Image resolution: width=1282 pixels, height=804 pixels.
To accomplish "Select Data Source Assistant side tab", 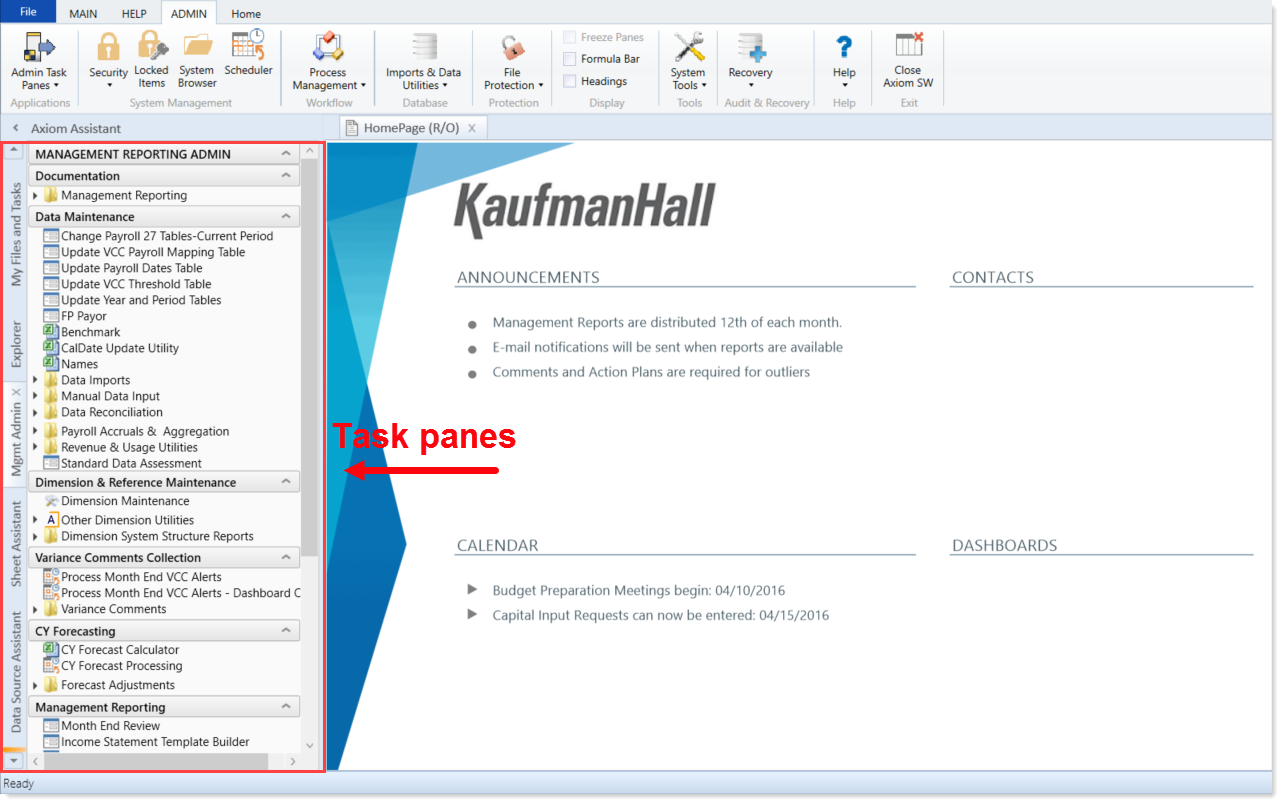I will [x=16, y=672].
